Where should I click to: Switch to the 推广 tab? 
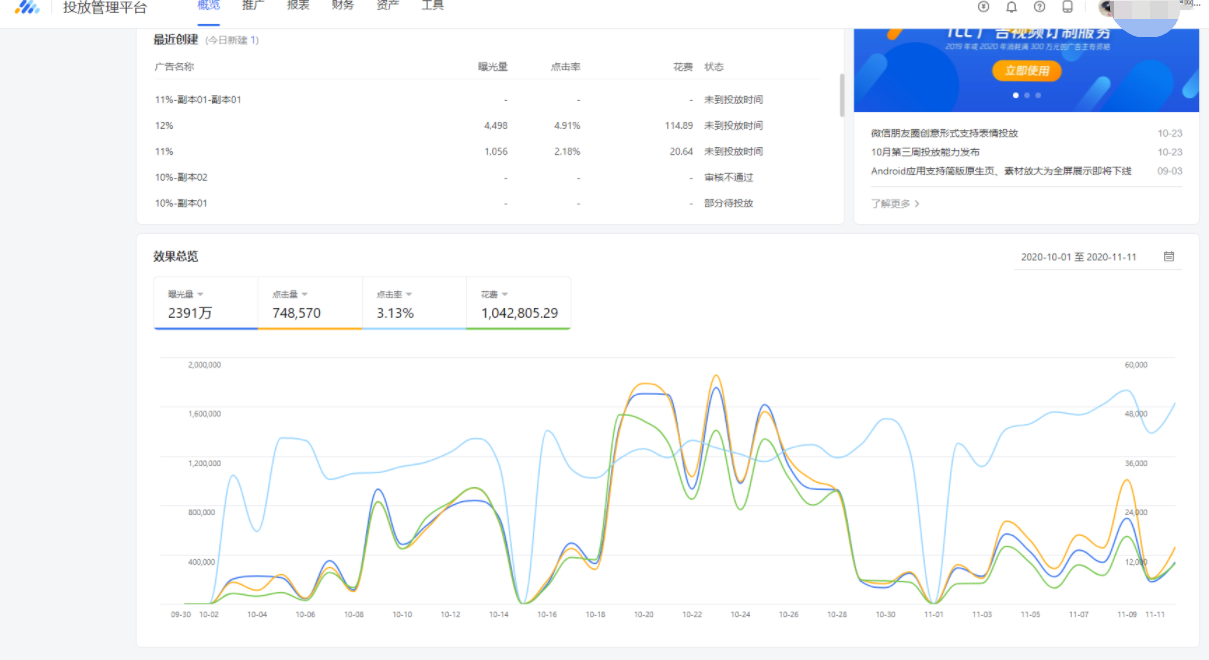pyautogui.click(x=253, y=6)
